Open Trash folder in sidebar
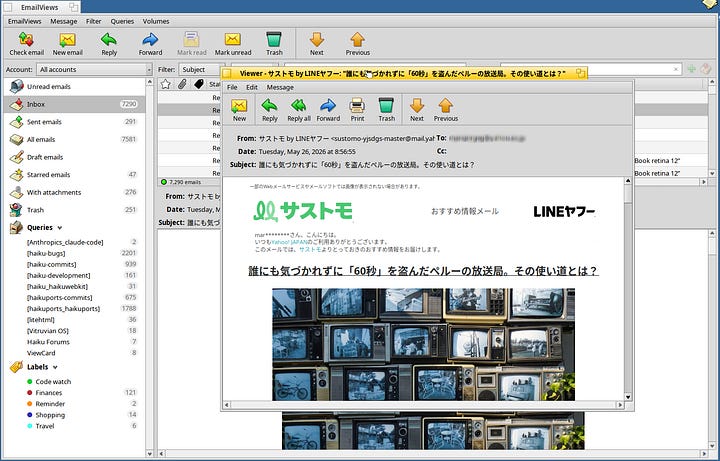The image size is (720, 461). [x=74, y=210]
